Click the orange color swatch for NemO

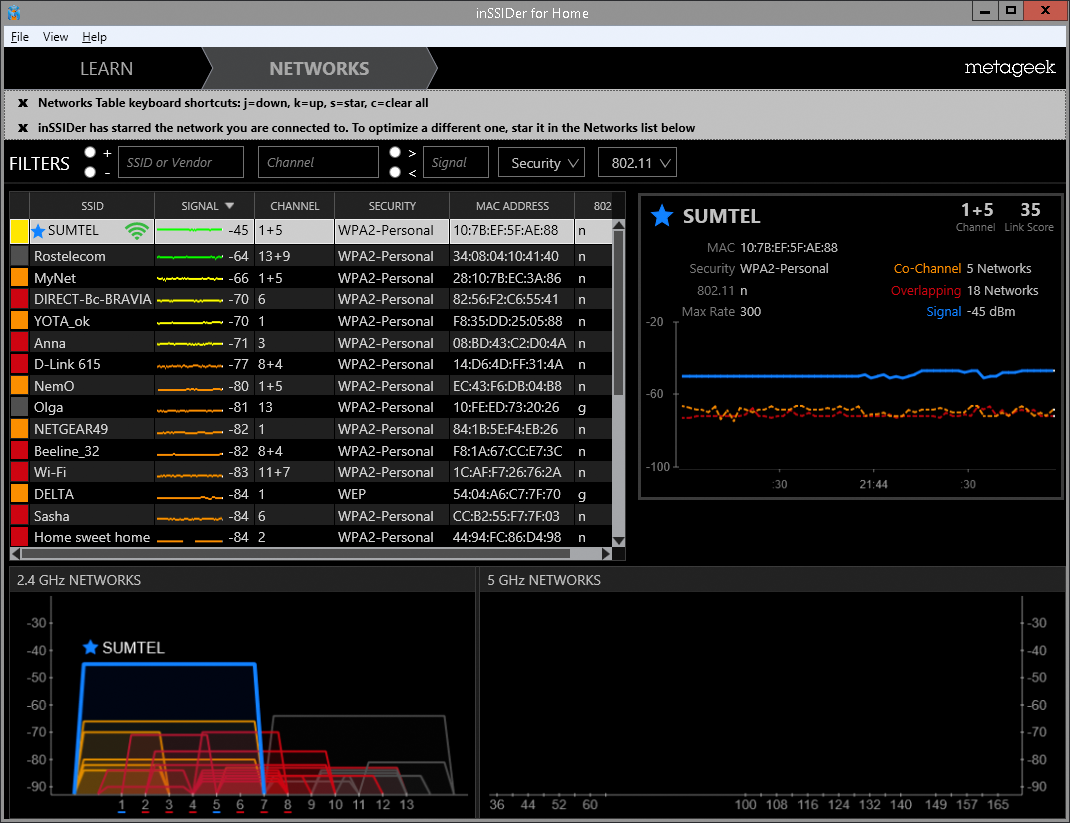pyautogui.click(x=20, y=386)
